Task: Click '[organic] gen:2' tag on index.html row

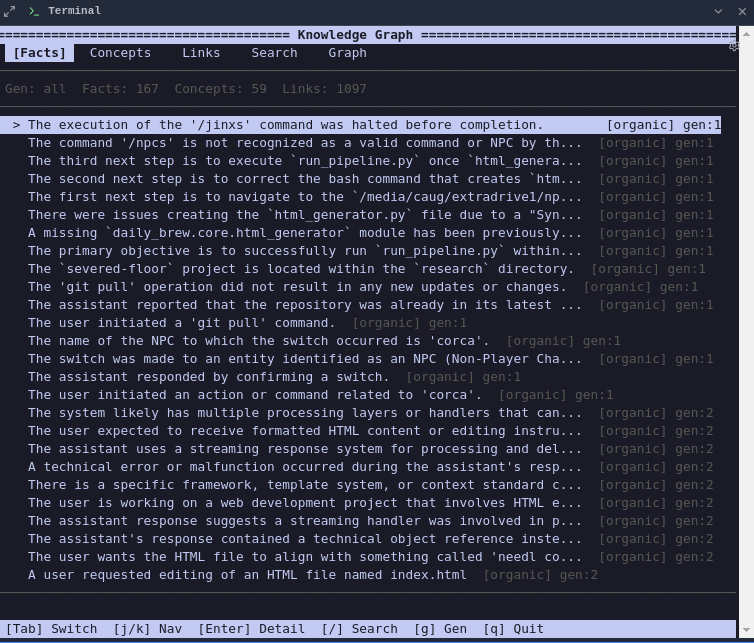Action: tap(540, 575)
